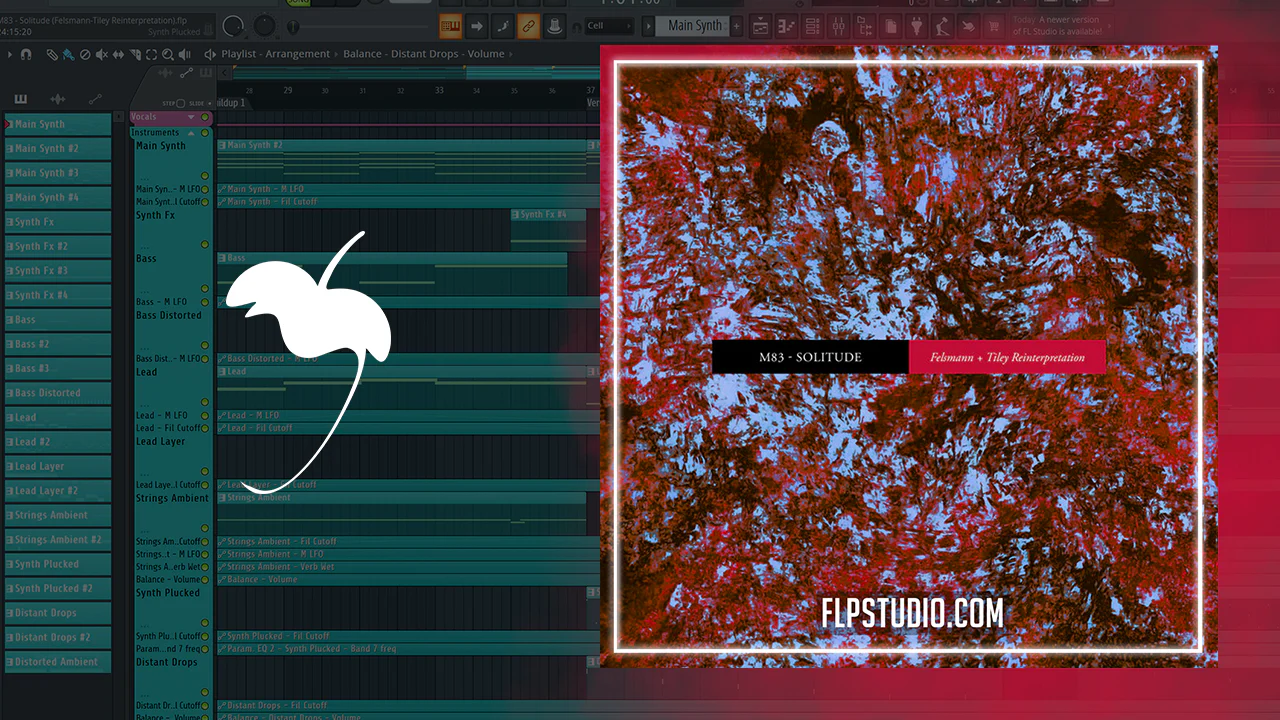Viewport: 1280px width, 720px height.
Task: Mute the Vocals track group
Action: coord(205,117)
